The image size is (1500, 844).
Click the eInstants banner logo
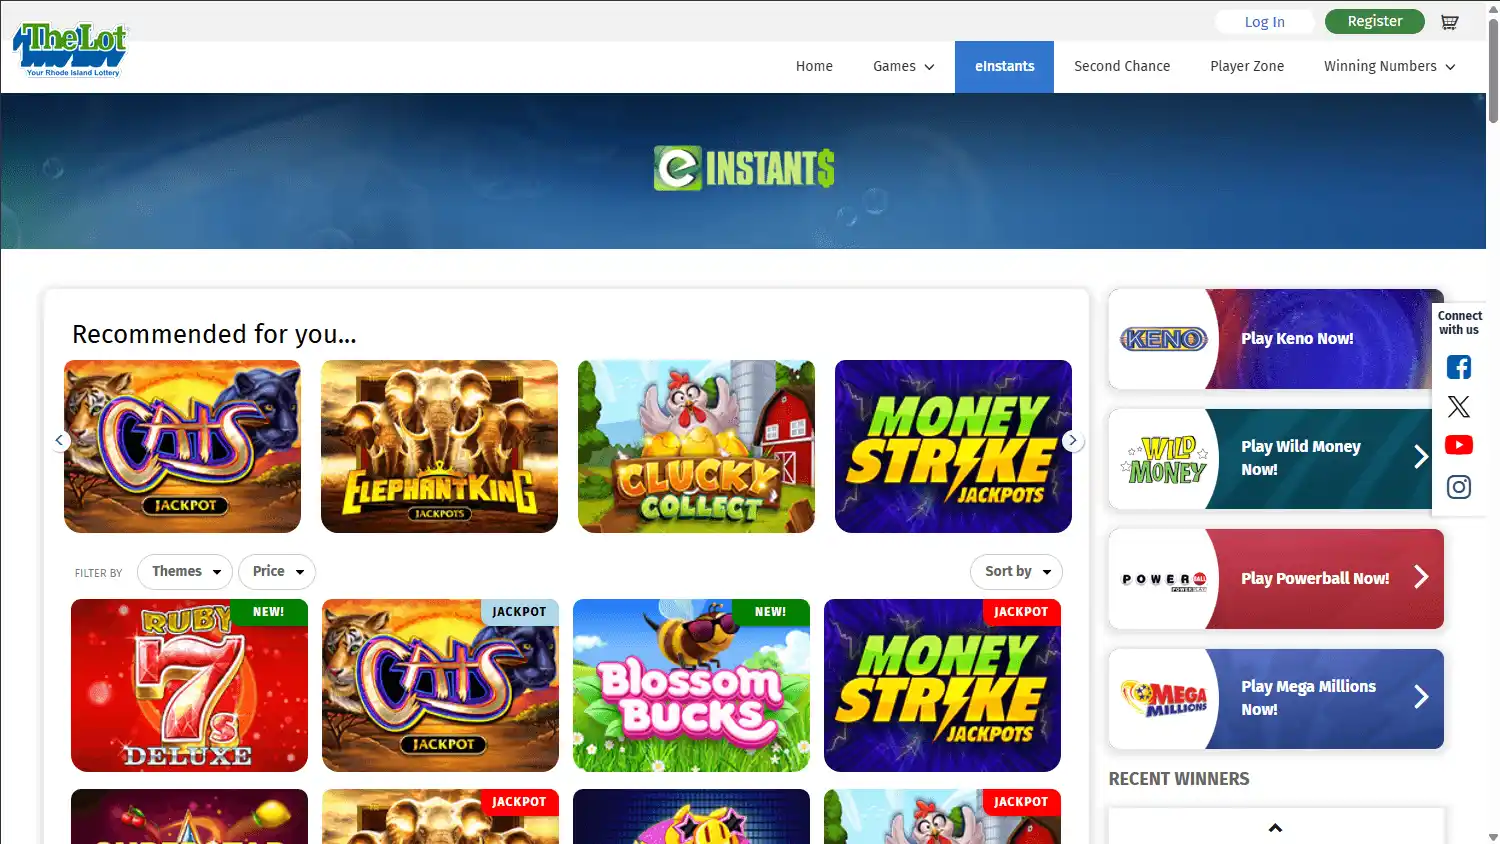pyautogui.click(x=744, y=168)
